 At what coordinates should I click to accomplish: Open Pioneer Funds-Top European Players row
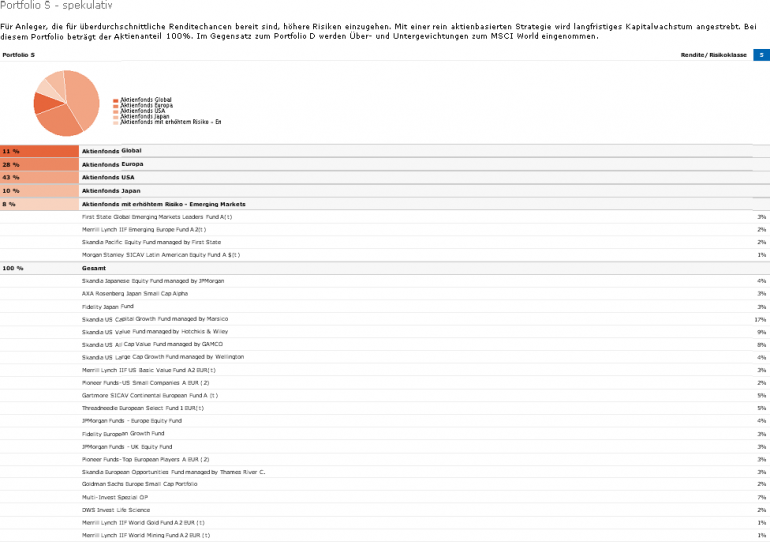tap(385, 460)
